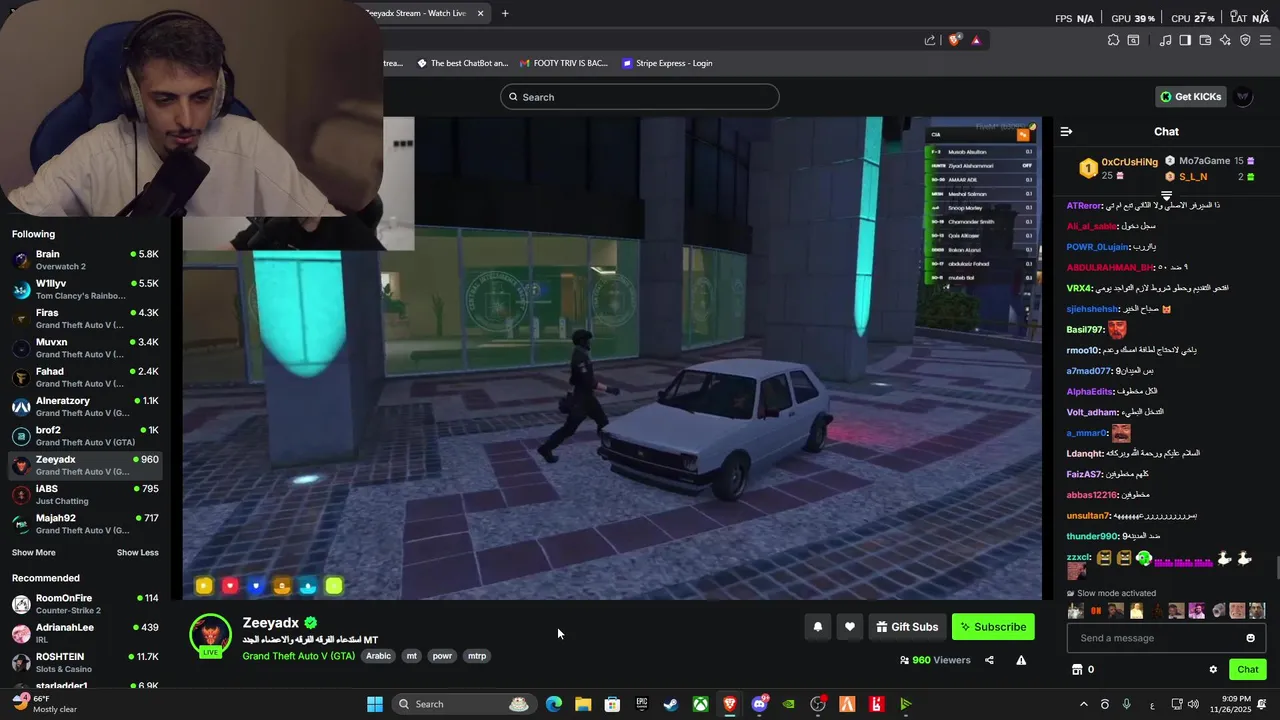Open the 0xCrUsHiNg top gifter entry
Screen dimensions: 1280x720
click(x=1118, y=168)
